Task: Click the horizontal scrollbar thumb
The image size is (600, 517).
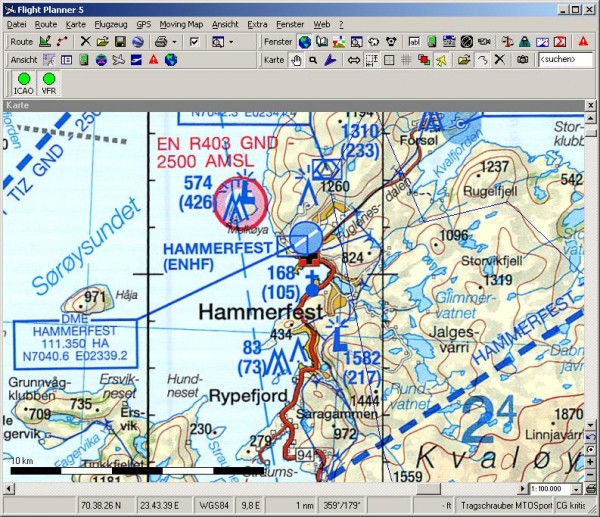Action: pos(428,489)
